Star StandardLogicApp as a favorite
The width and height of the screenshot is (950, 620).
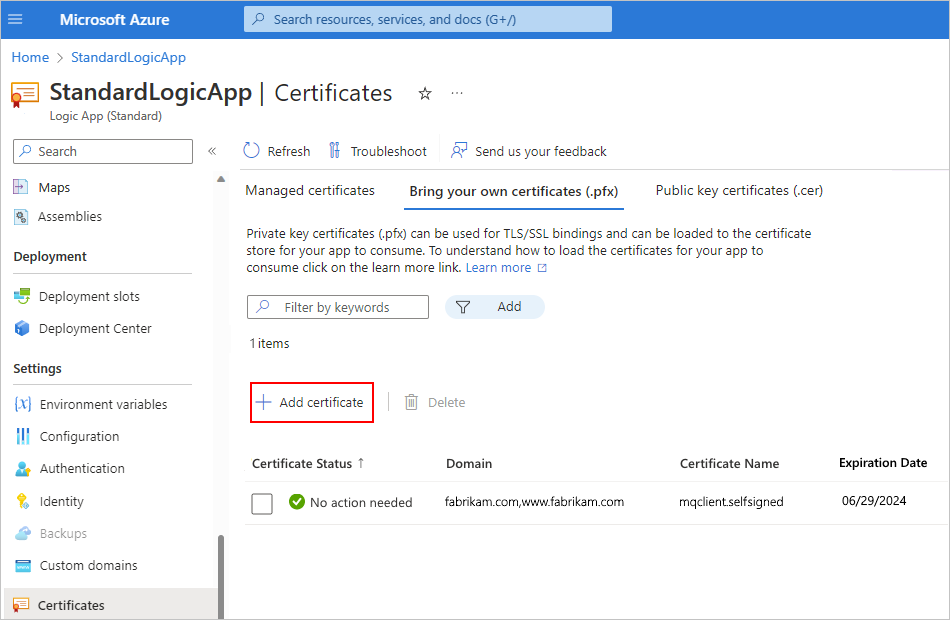(424, 93)
